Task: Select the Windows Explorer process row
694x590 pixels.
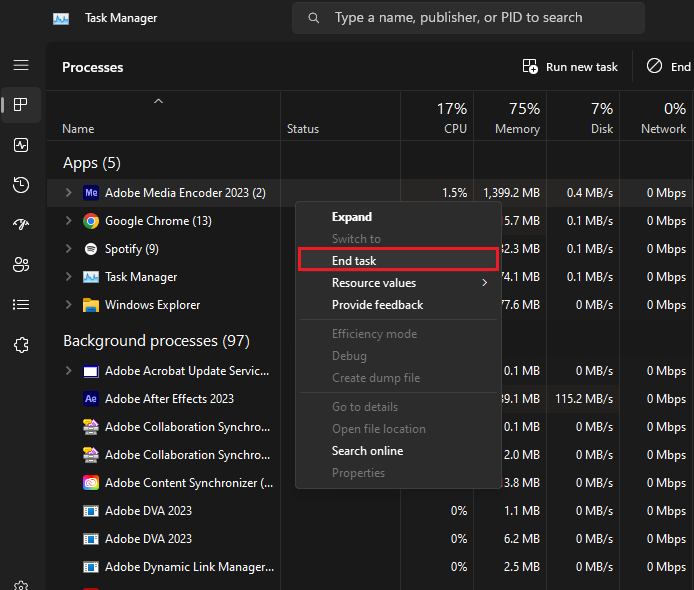Action: [152, 305]
